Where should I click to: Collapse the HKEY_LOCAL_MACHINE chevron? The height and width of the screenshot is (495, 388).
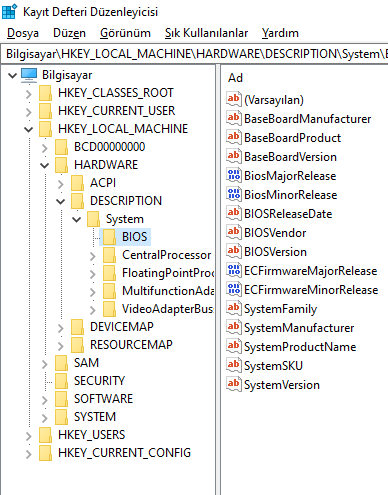click(x=29, y=129)
